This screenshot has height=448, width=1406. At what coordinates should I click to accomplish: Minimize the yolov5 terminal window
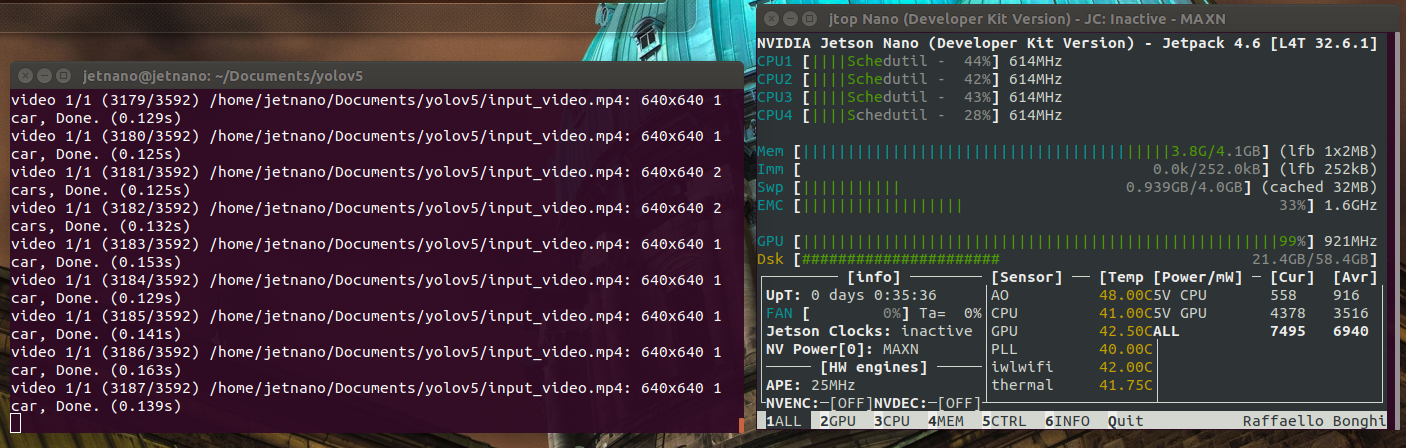43,76
